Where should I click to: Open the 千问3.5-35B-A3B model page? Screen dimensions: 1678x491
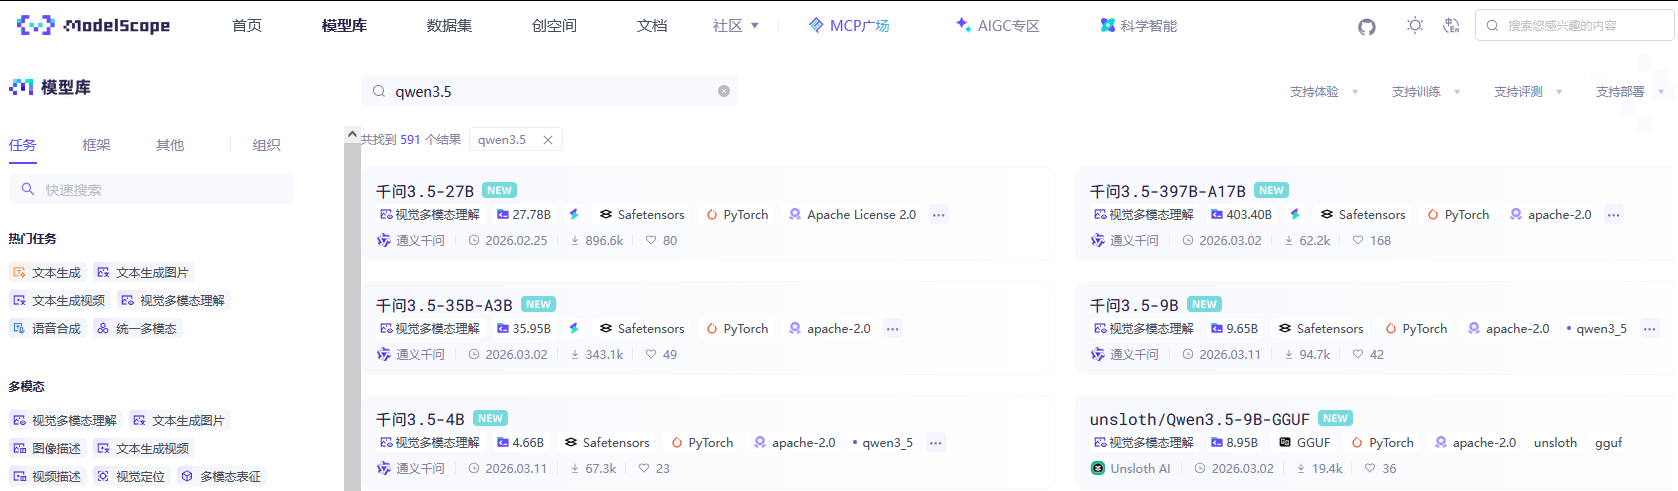[x=444, y=305]
